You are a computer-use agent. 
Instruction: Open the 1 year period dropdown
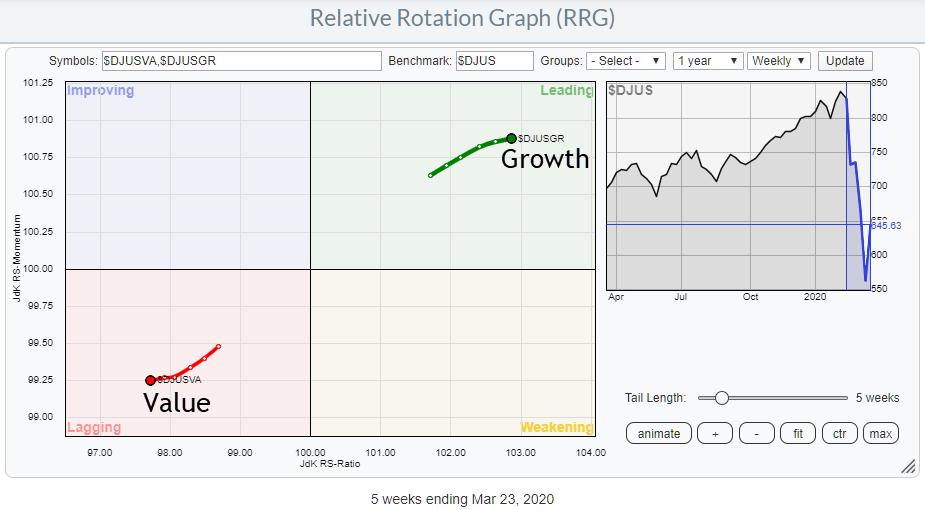[x=707, y=61]
